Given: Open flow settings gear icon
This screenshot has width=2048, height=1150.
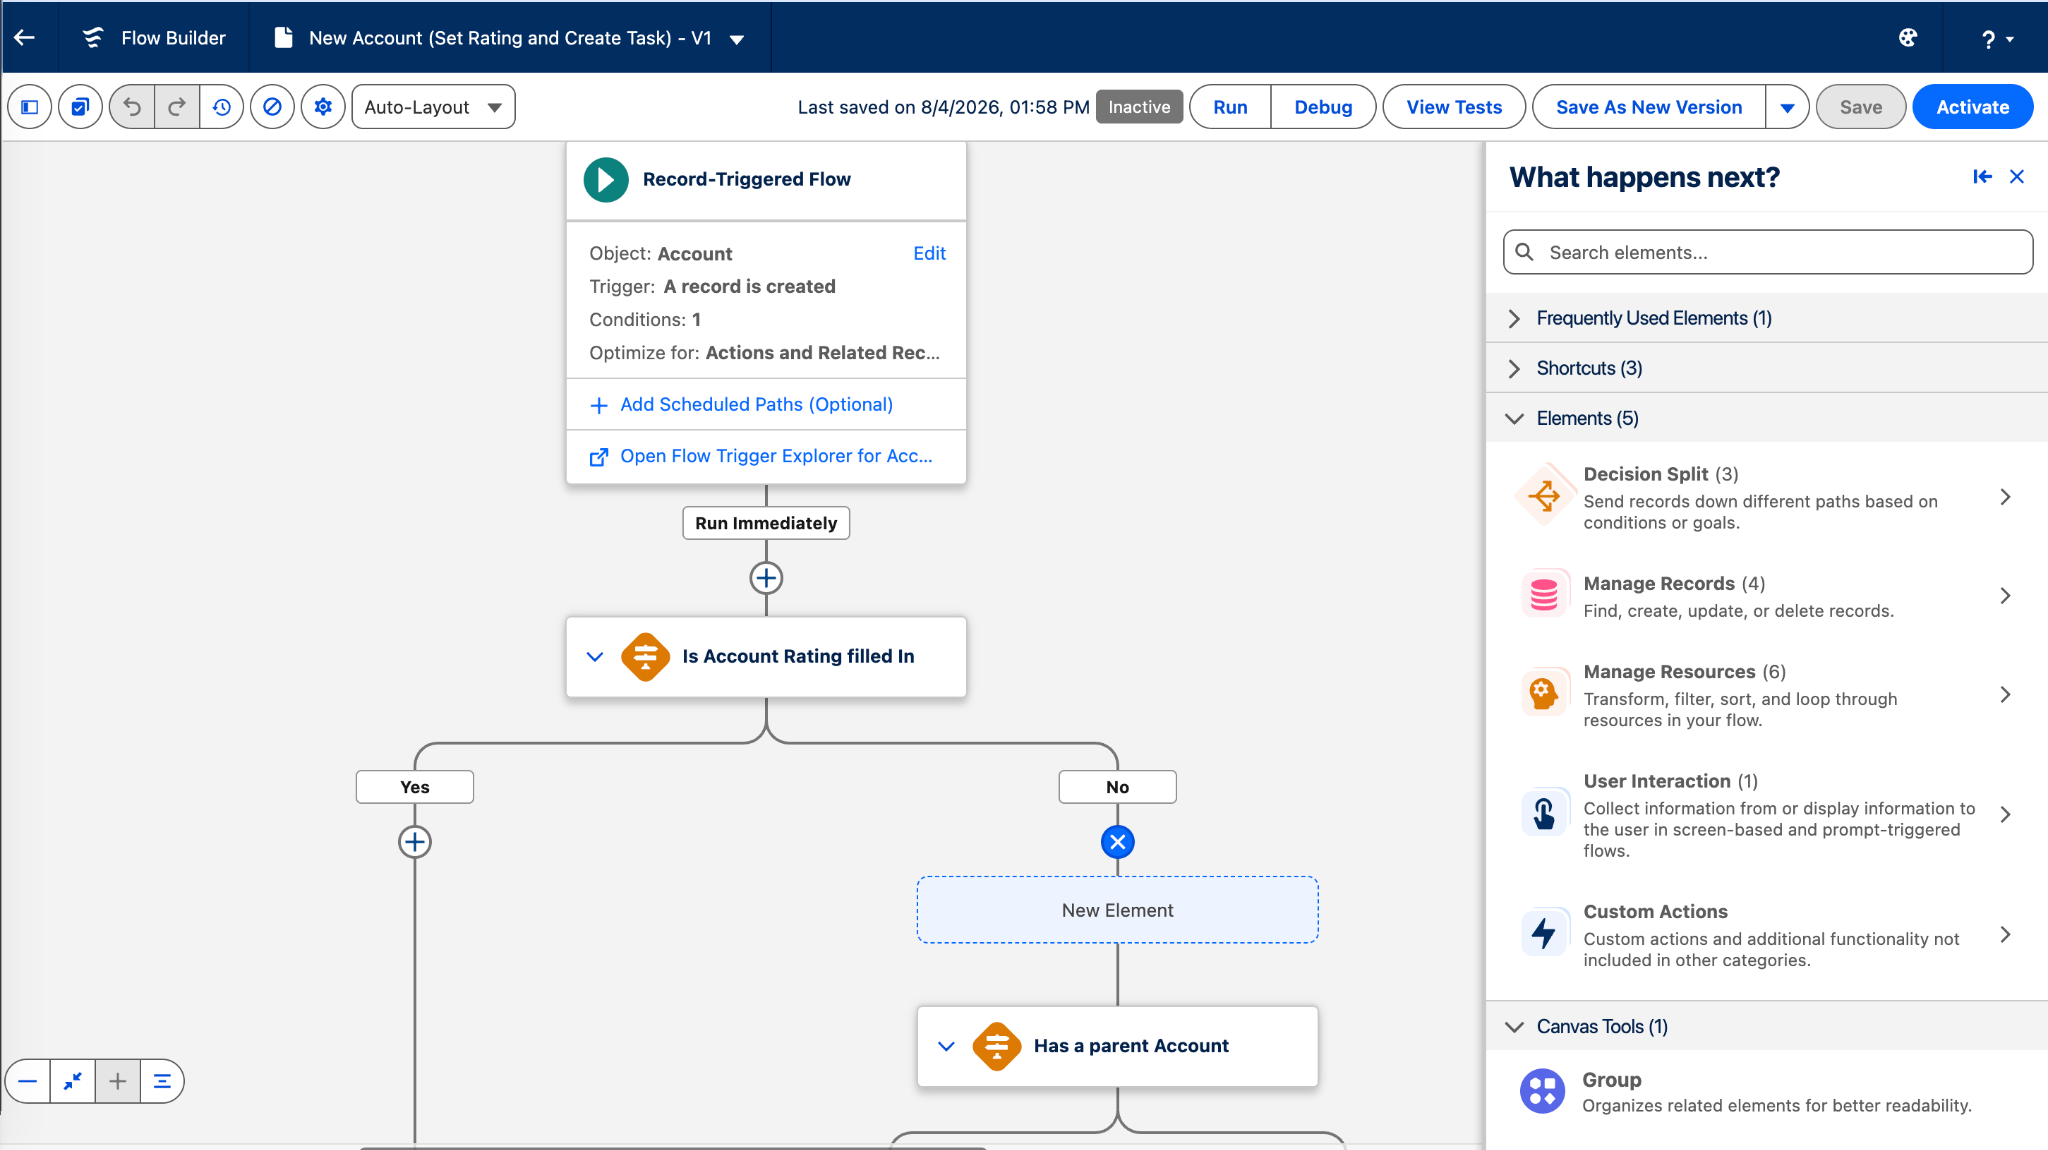Looking at the screenshot, I should 323,107.
